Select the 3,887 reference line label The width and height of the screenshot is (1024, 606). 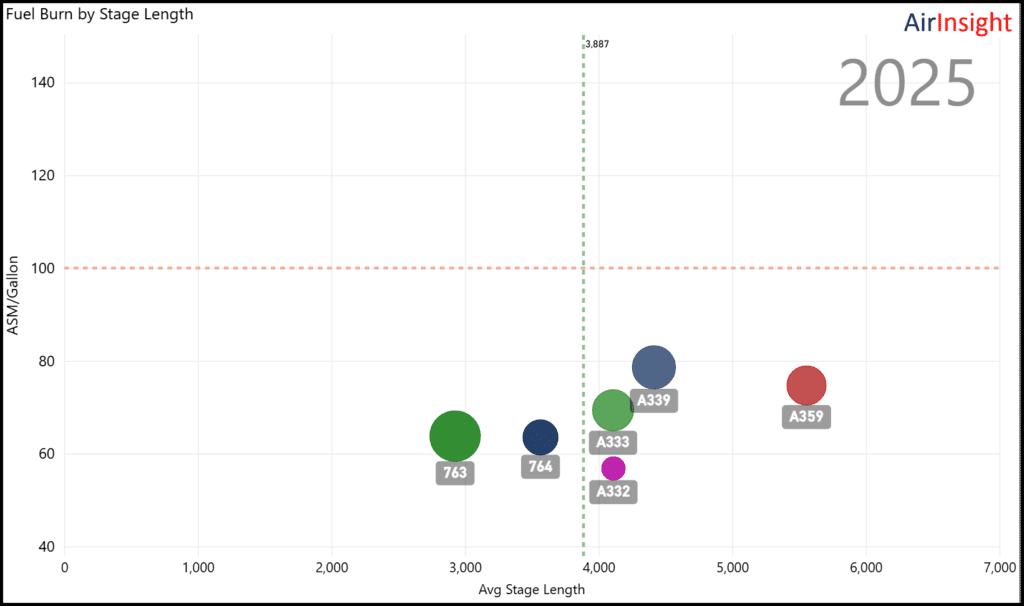[597, 44]
